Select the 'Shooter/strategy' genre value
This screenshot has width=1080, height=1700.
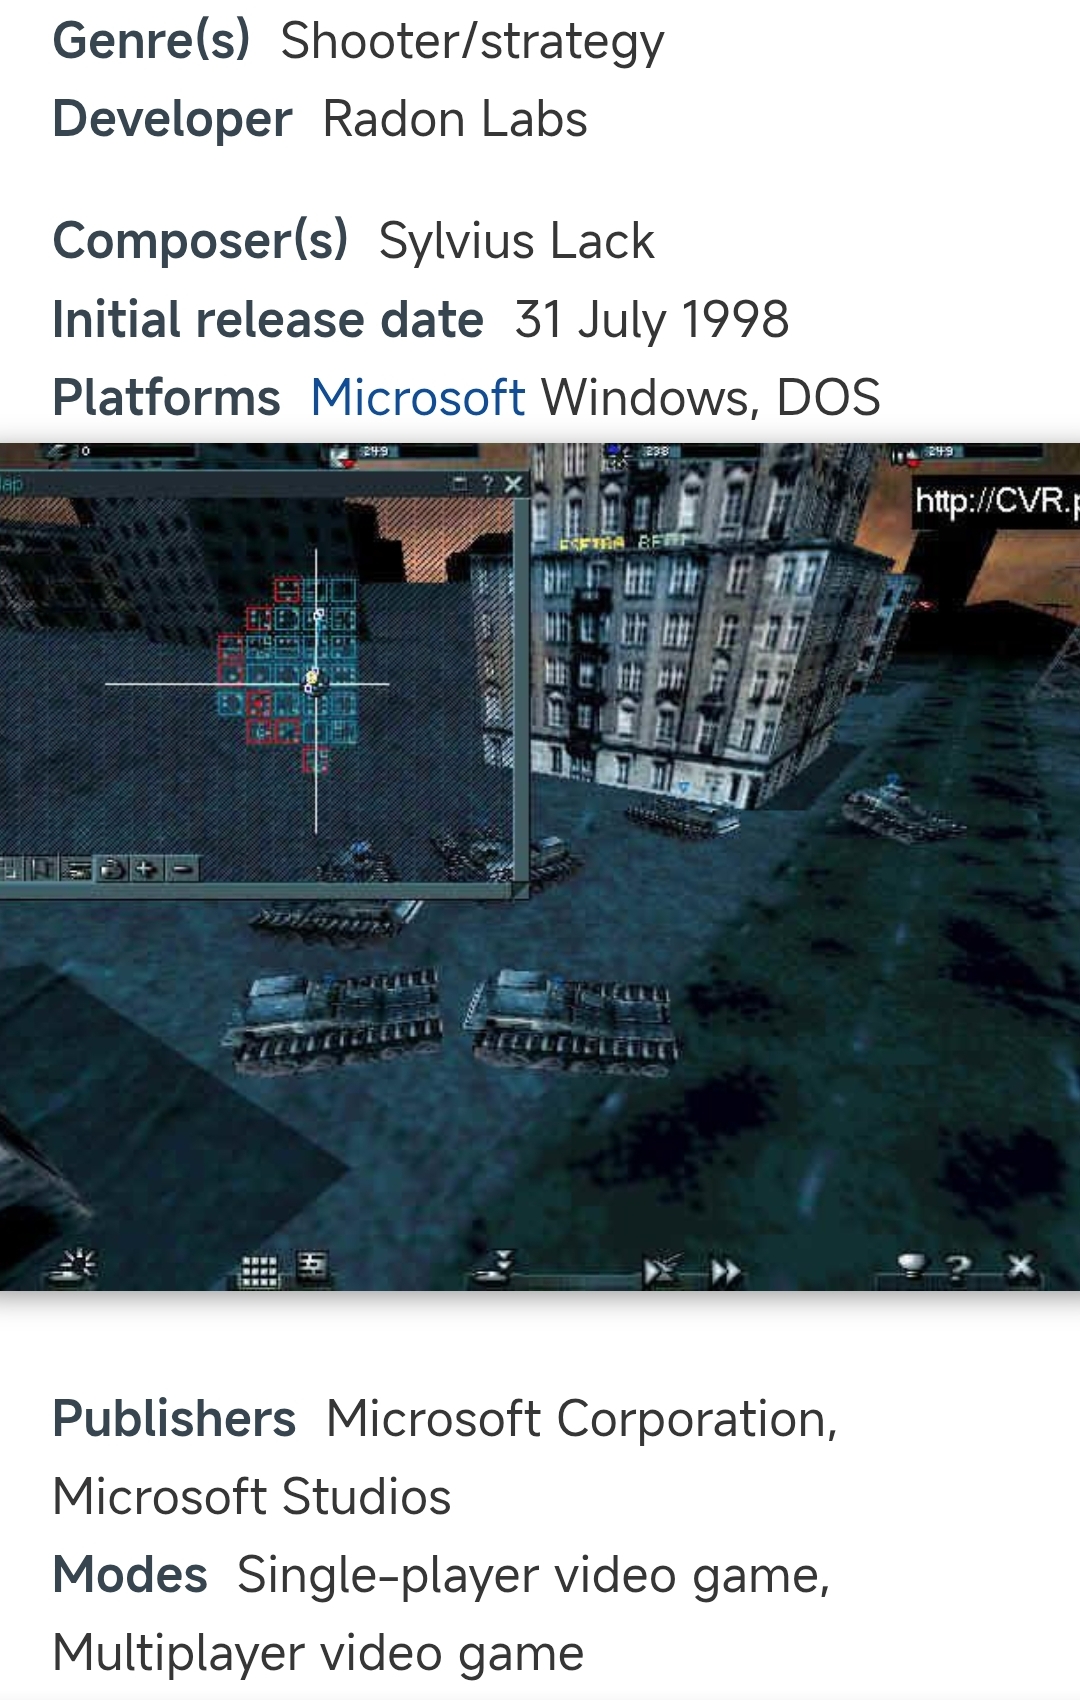tap(472, 42)
